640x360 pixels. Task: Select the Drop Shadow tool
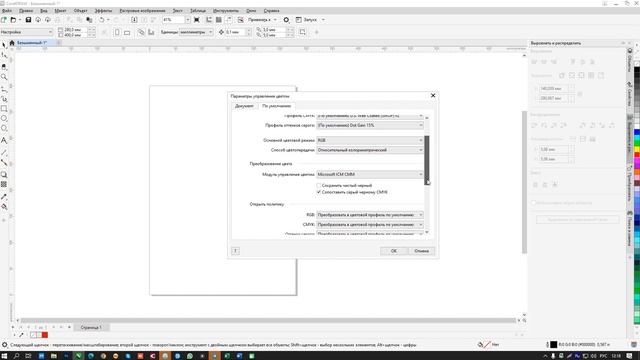tap(4, 175)
